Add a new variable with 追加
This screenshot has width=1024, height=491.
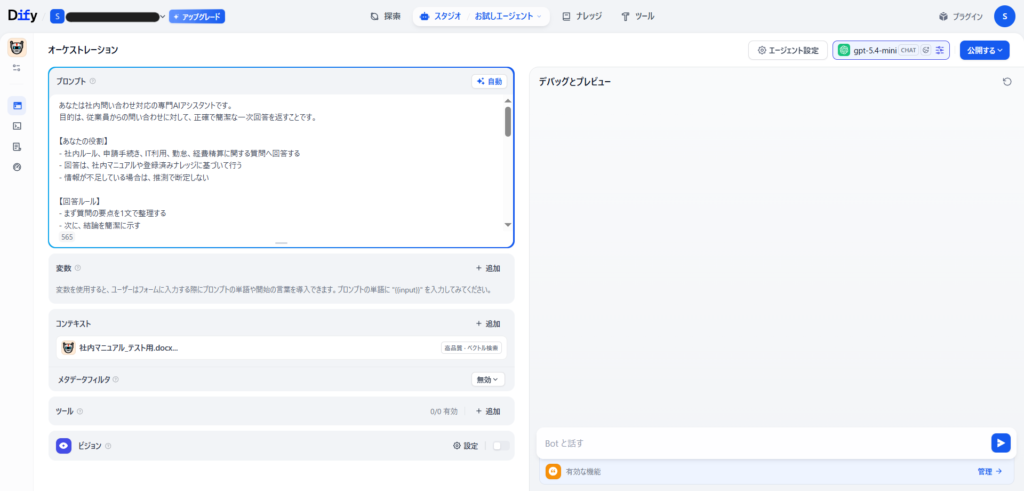tap(488, 268)
